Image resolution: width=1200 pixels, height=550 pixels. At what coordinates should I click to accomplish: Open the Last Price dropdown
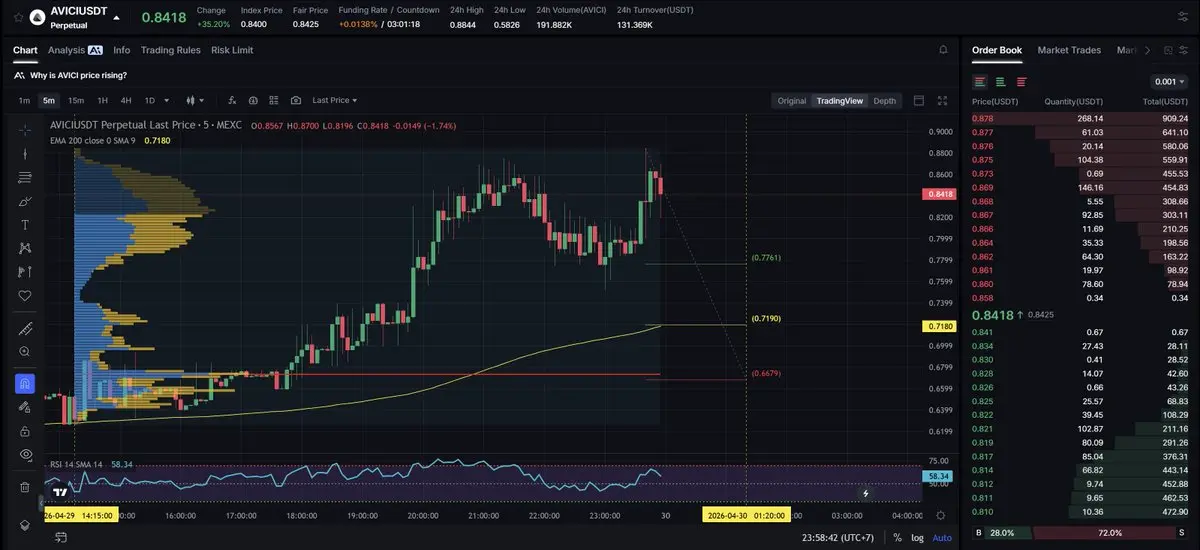tap(334, 100)
